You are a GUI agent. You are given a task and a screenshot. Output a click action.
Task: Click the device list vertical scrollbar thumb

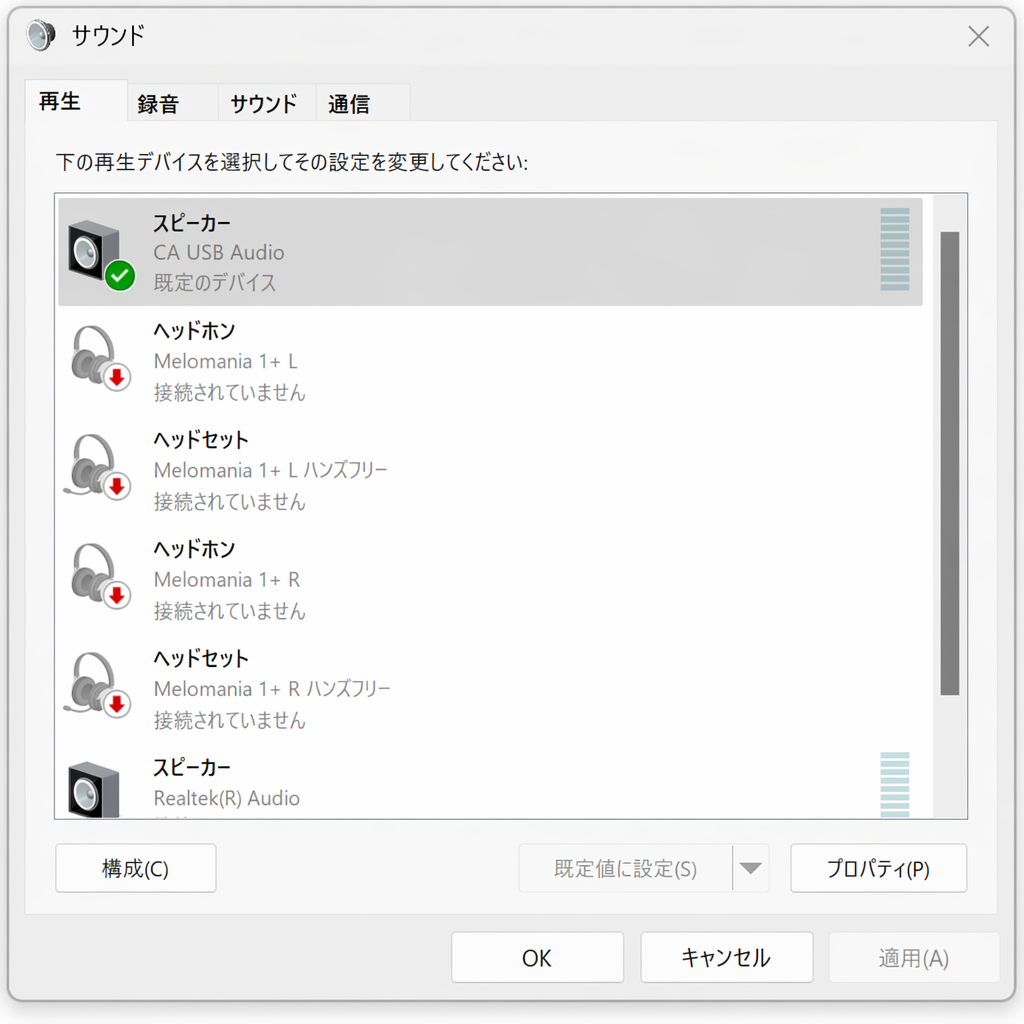tap(950, 463)
